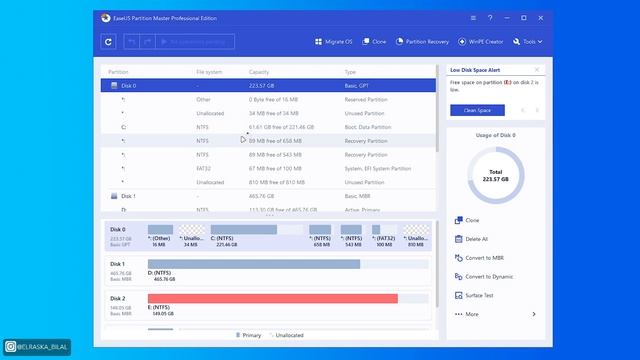The height and width of the screenshot is (360, 640).
Task: Click the Unallocated legend entry
Action: pos(286,335)
